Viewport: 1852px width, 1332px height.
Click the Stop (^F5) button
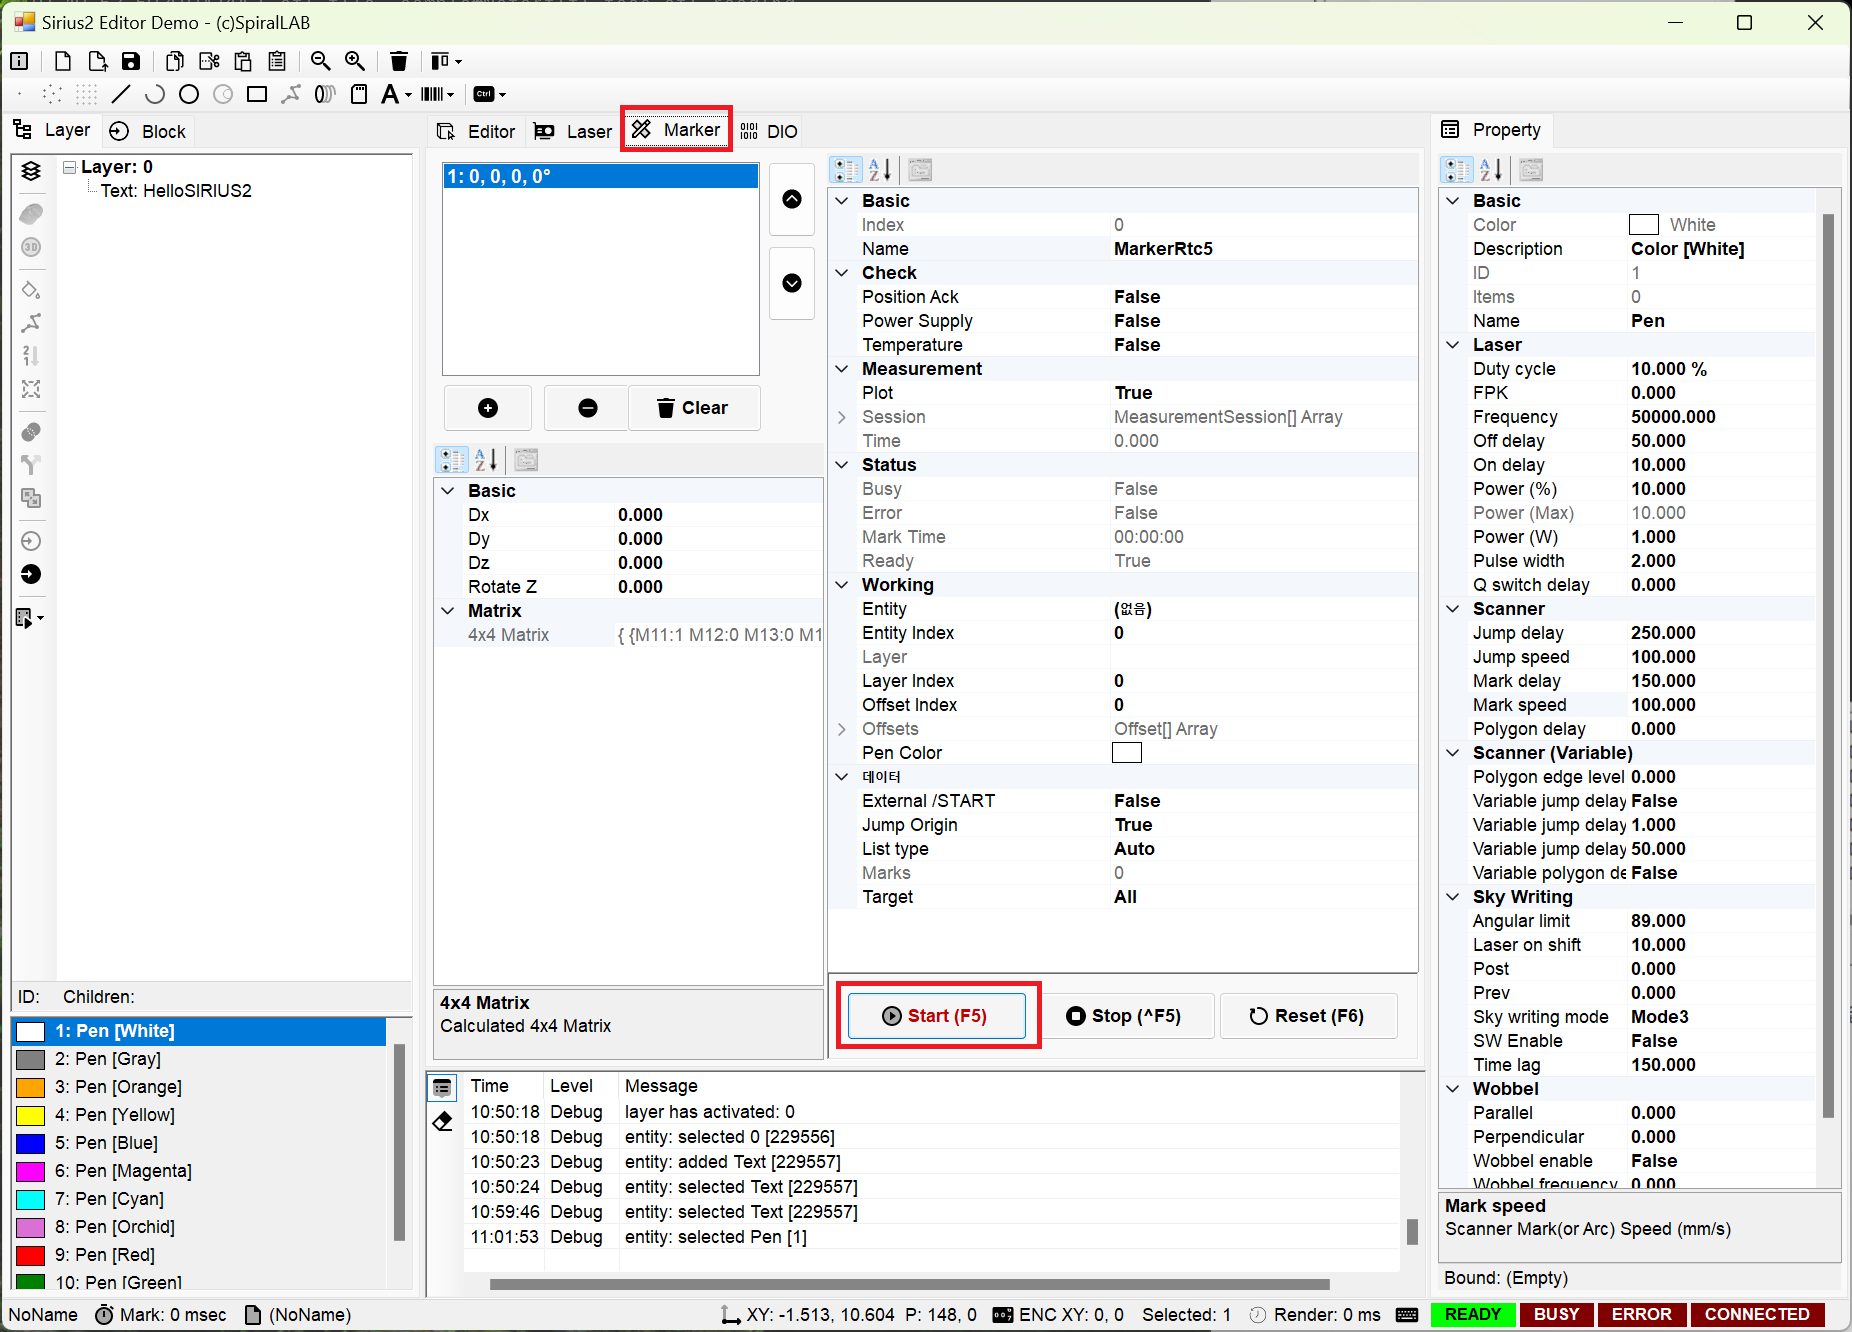(1126, 1016)
